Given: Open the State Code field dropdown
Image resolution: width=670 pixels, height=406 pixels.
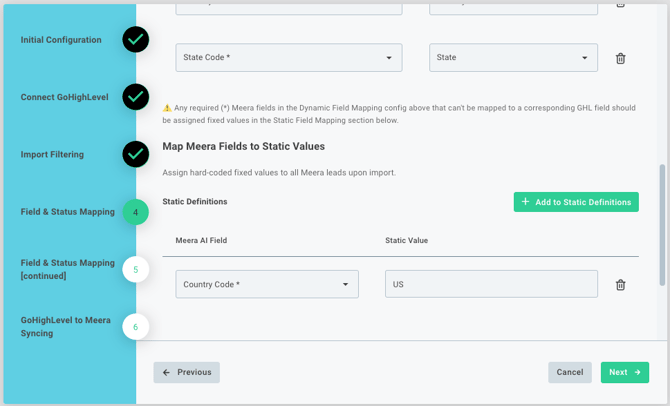Looking at the screenshot, I should tap(288, 57).
